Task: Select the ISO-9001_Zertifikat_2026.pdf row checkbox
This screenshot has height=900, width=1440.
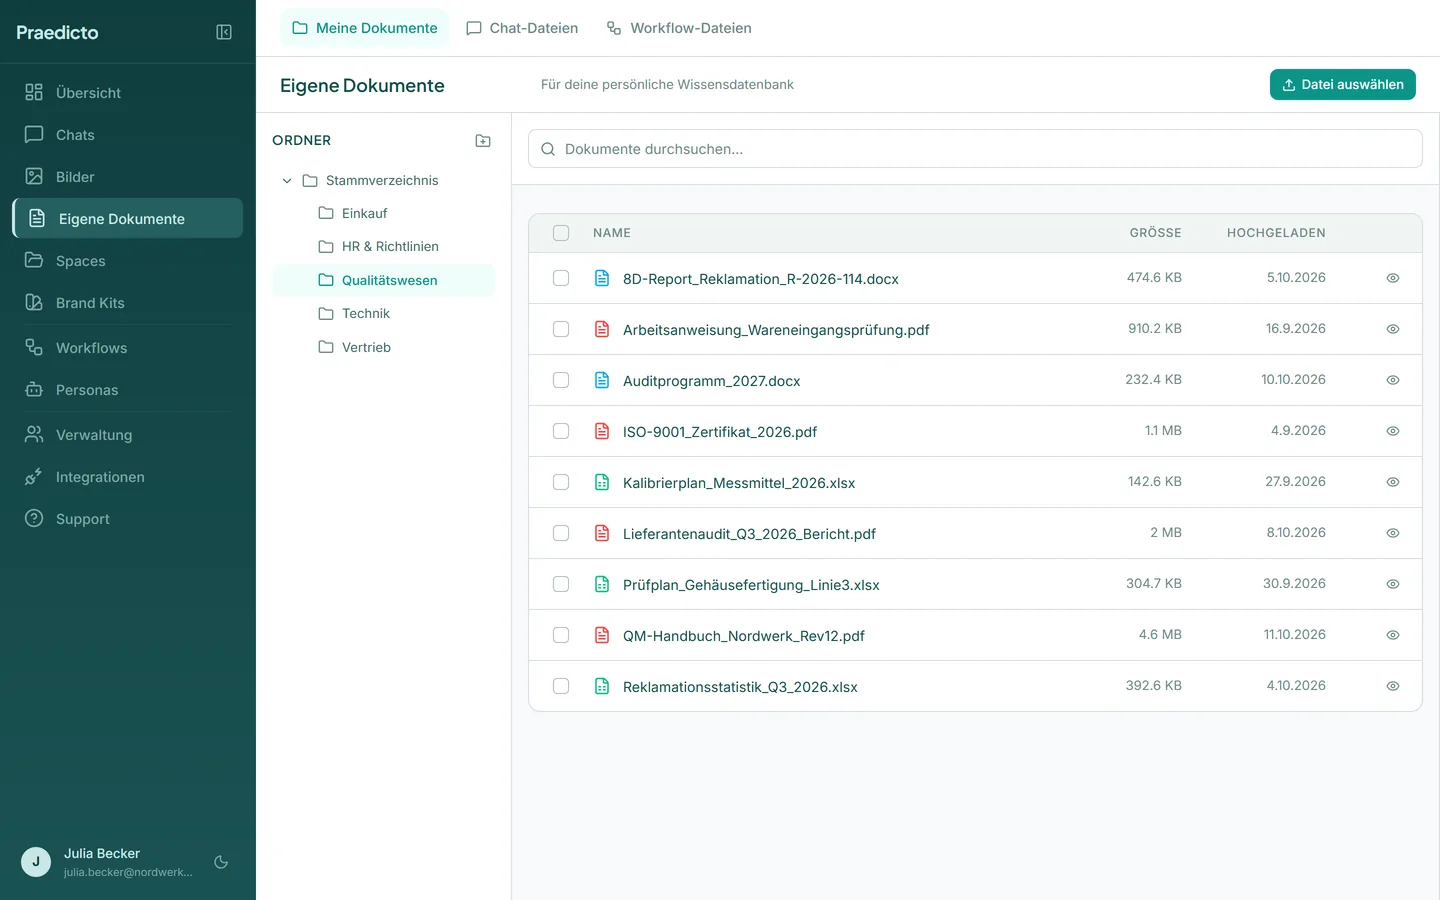Action: pyautogui.click(x=561, y=431)
